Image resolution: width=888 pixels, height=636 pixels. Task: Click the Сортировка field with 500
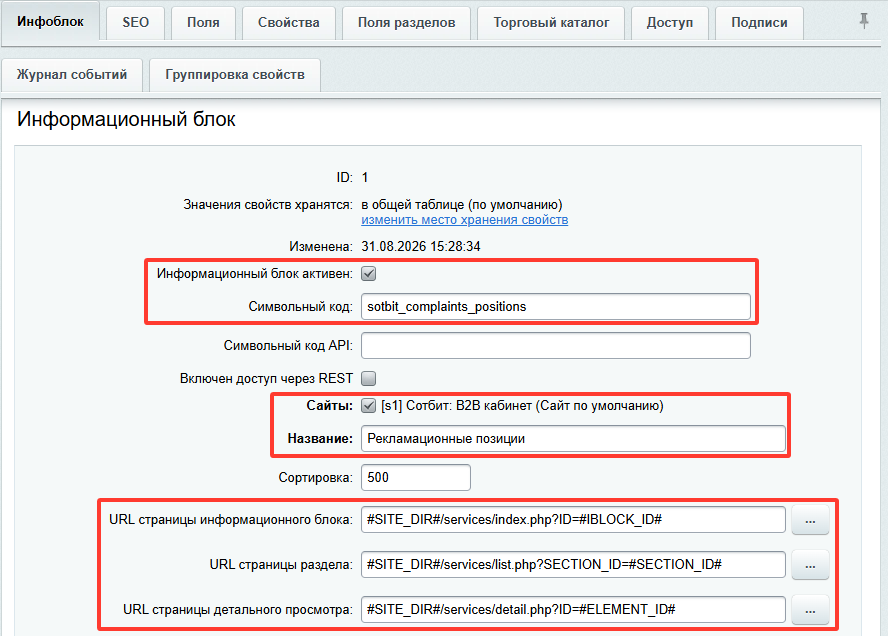pyautogui.click(x=416, y=477)
